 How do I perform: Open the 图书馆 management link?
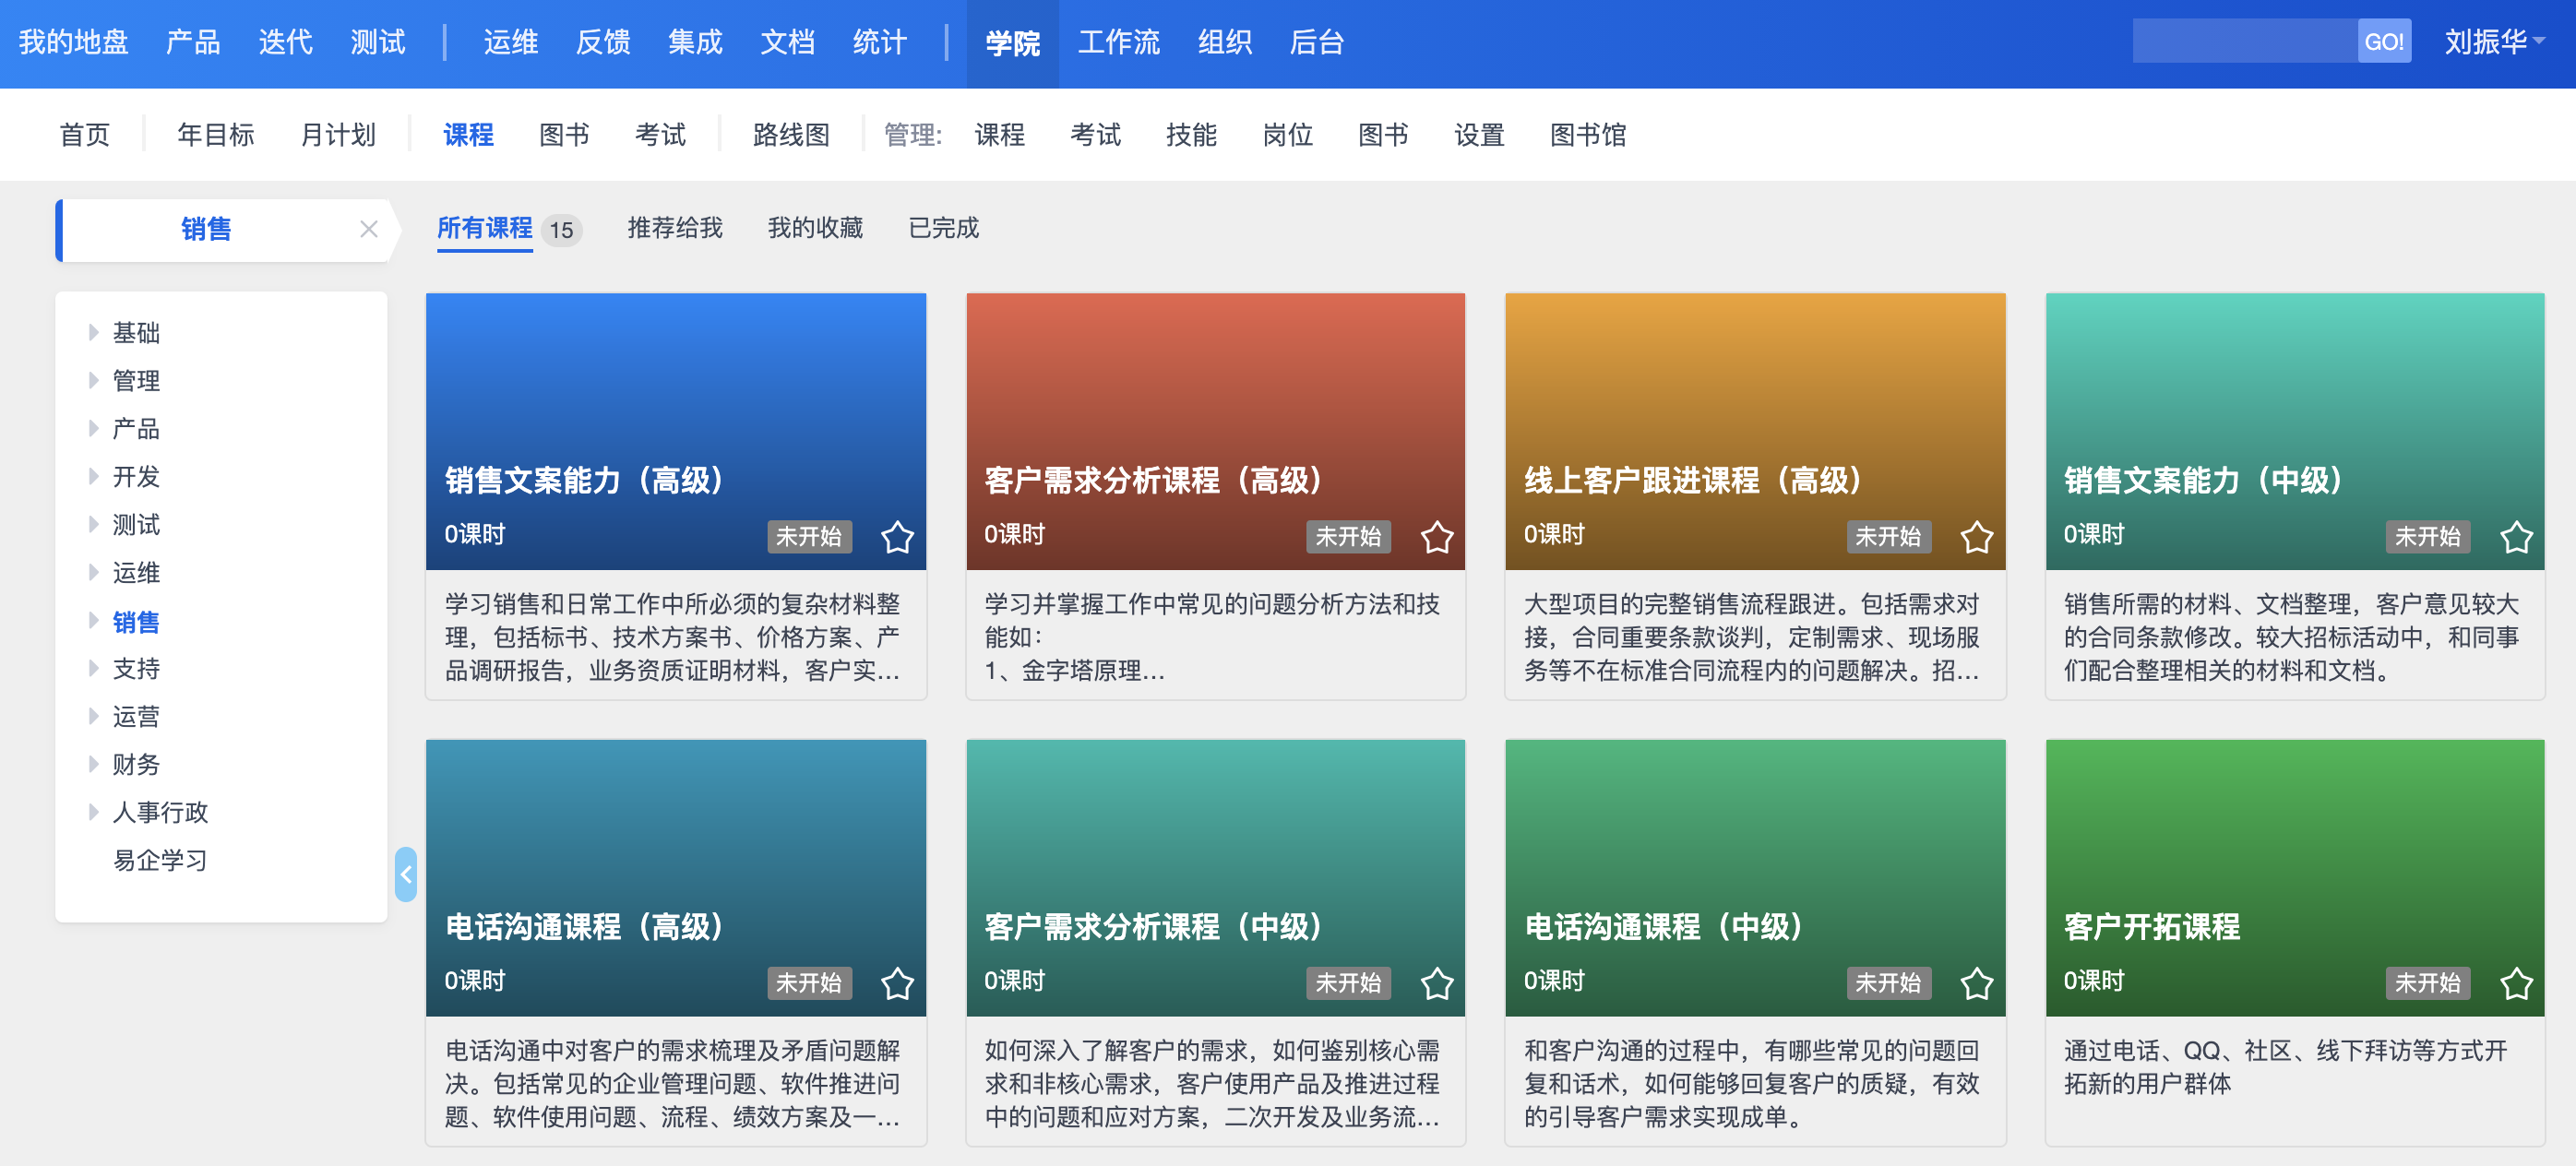click(x=1587, y=135)
